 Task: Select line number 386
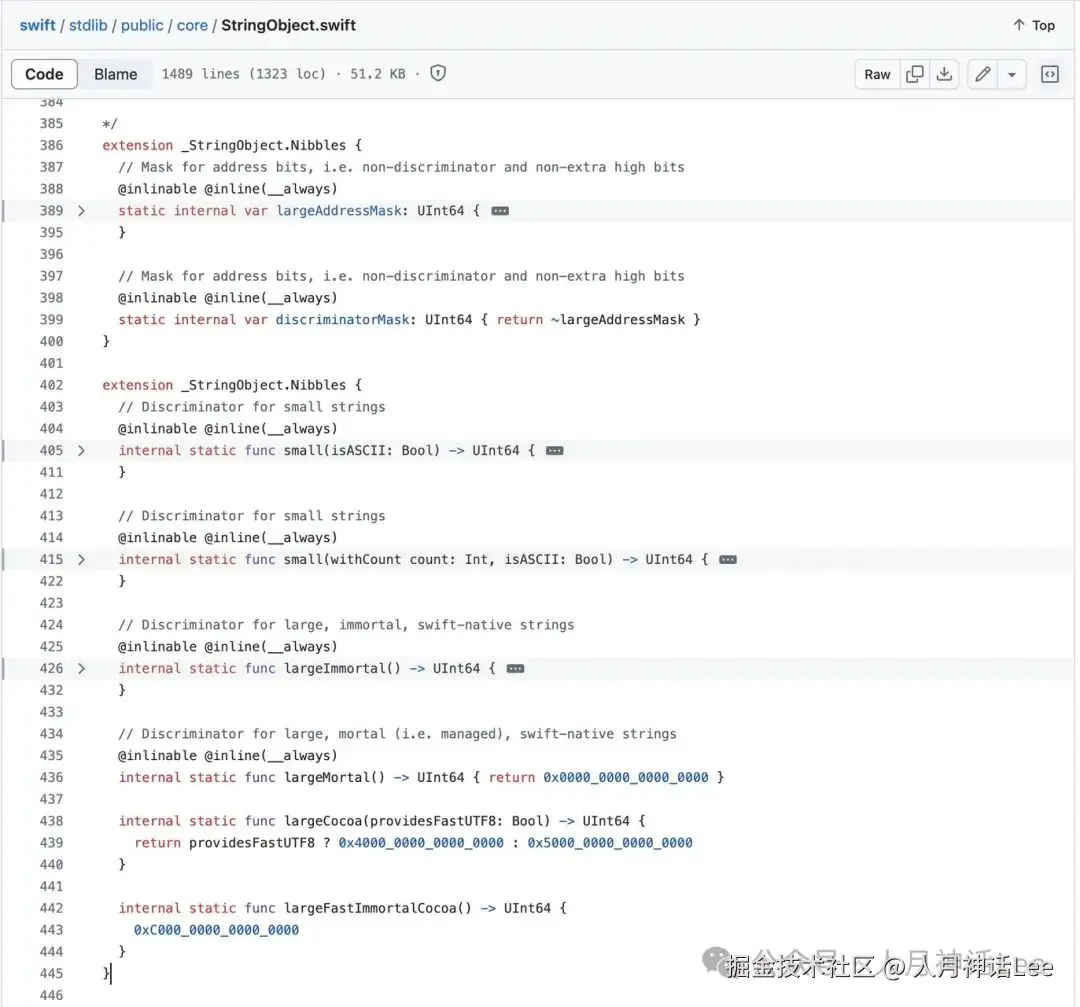click(x=51, y=145)
